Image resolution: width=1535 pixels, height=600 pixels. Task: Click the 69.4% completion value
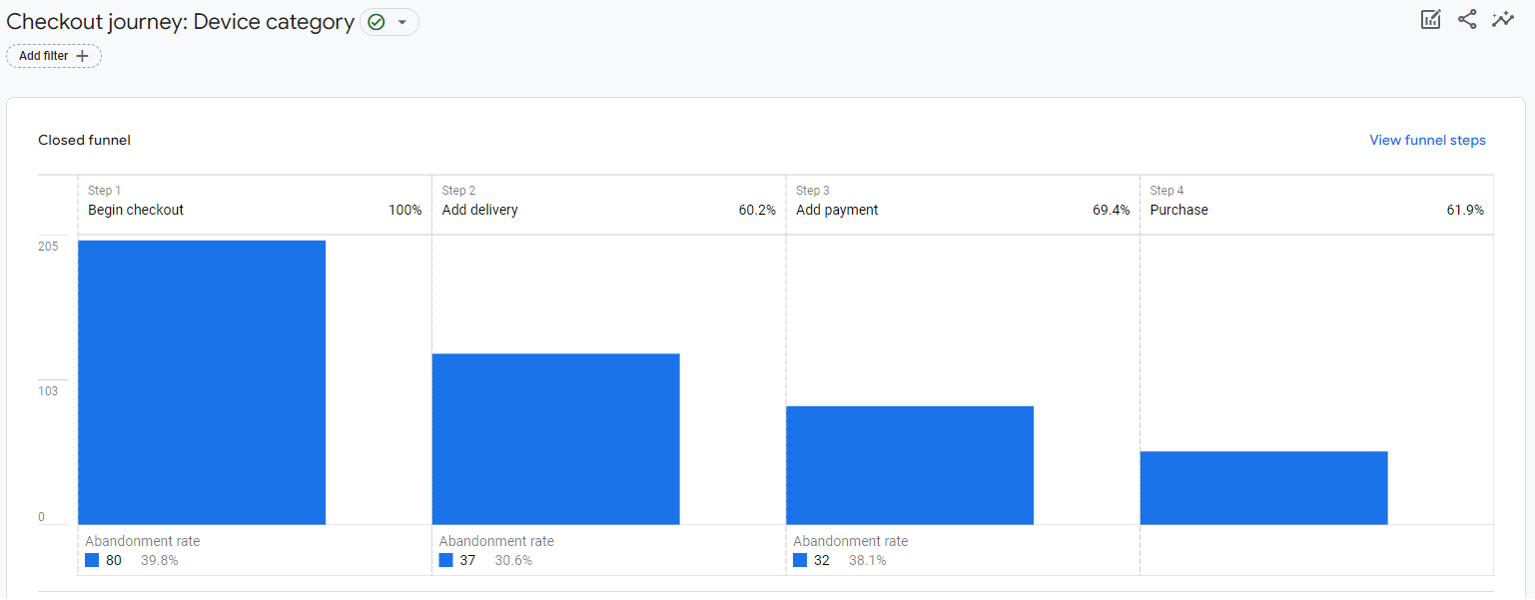tap(1111, 210)
